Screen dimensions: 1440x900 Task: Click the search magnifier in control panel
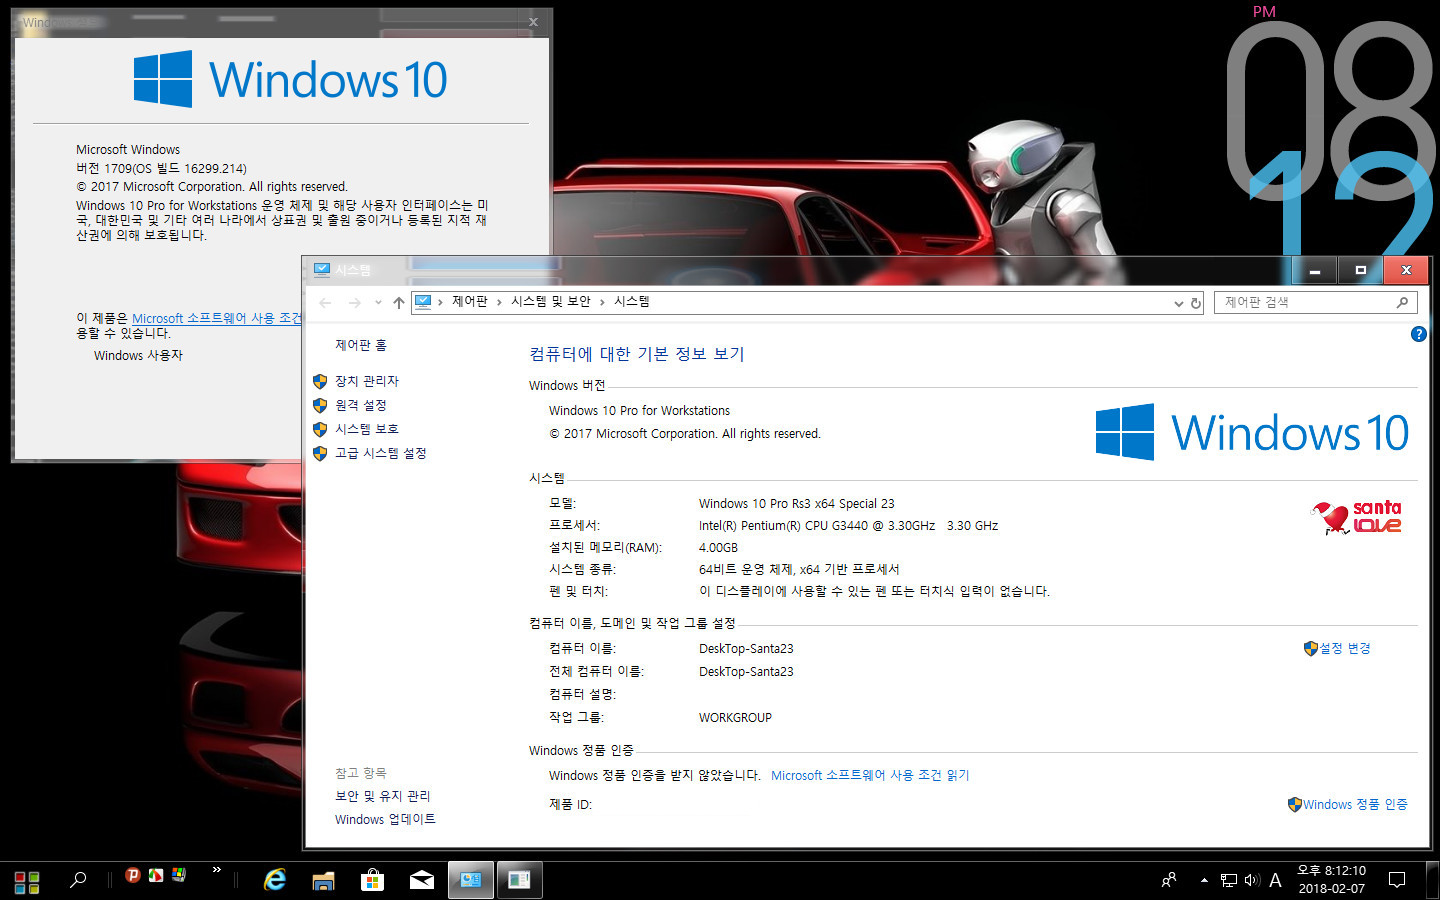[x=1402, y=302]
